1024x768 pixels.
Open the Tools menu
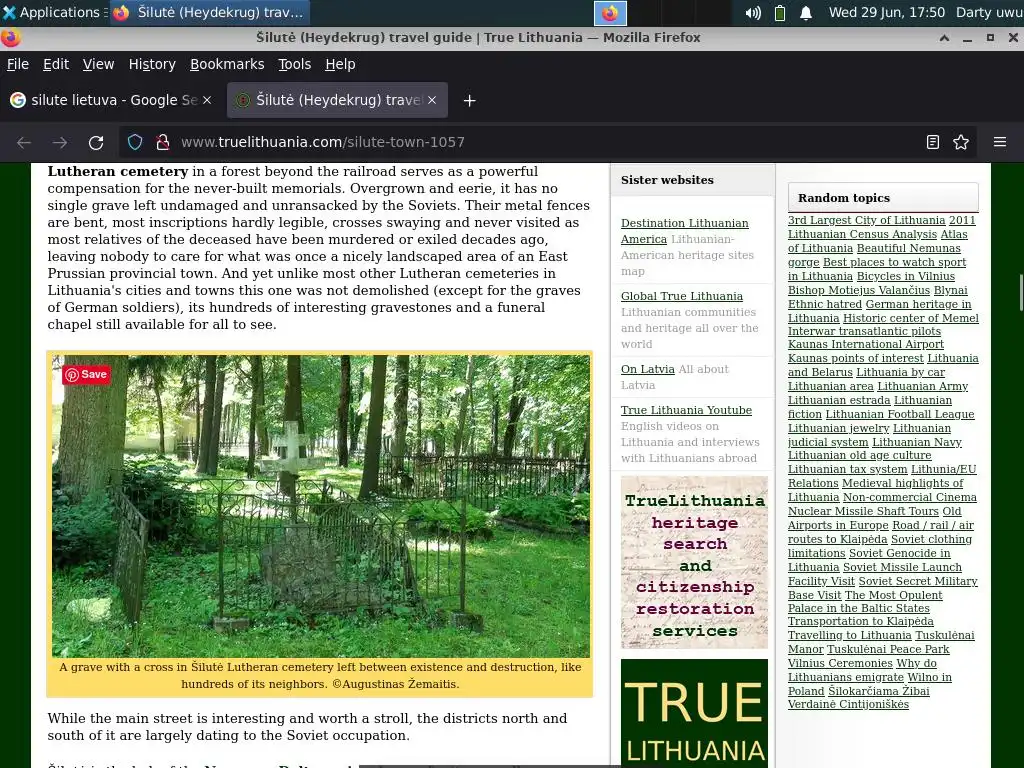click(295, 64)
